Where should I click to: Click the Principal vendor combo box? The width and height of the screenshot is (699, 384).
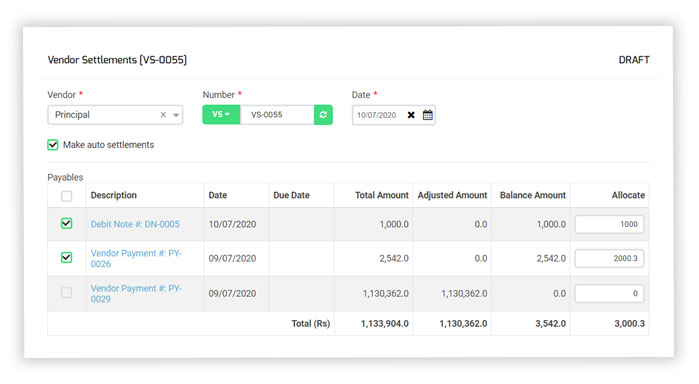pos(115,115)
